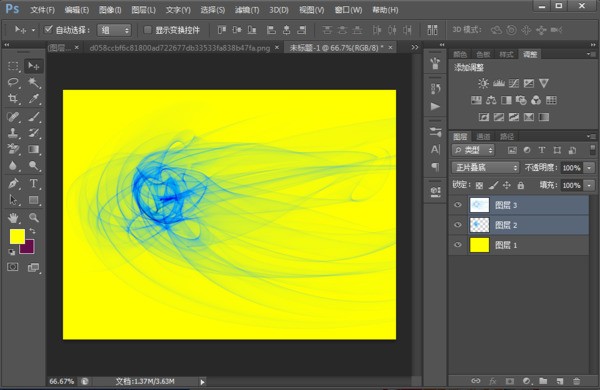600x390 pixels.
Task: Create new layer with bottom panel icon
Action: coord(560,381)
